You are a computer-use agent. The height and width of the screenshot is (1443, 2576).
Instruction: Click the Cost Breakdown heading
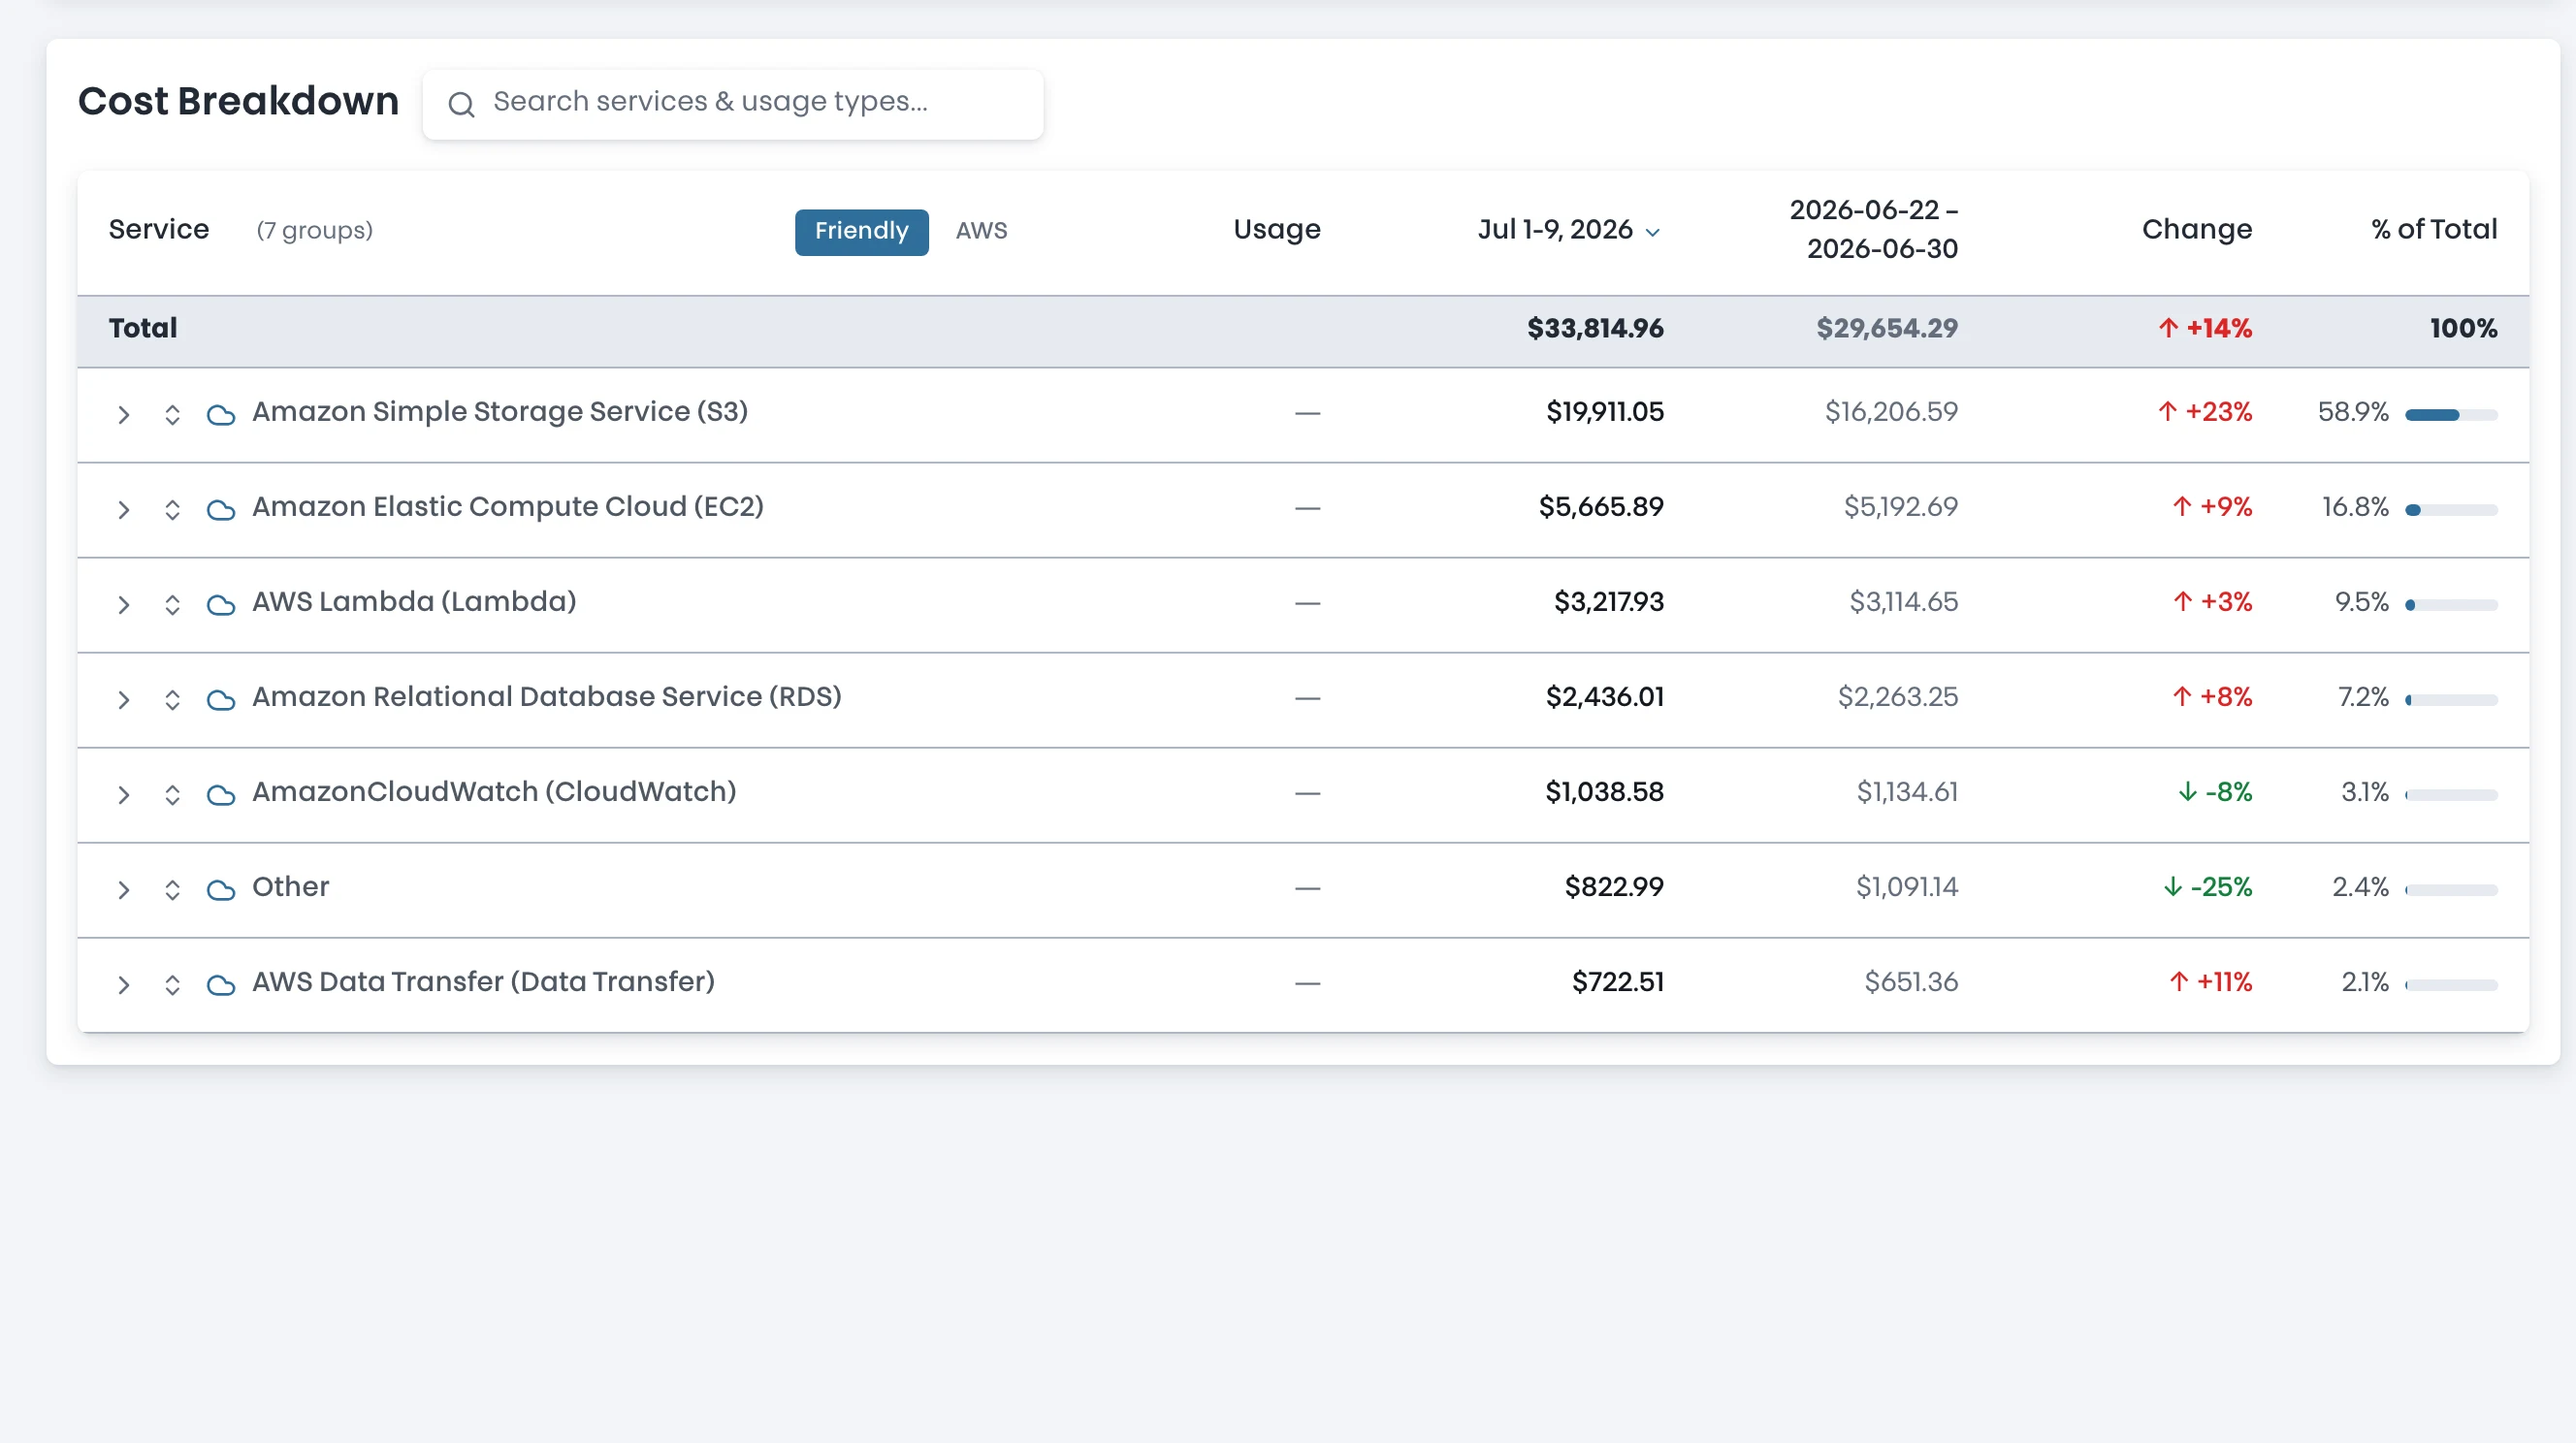tap(238, 101)
